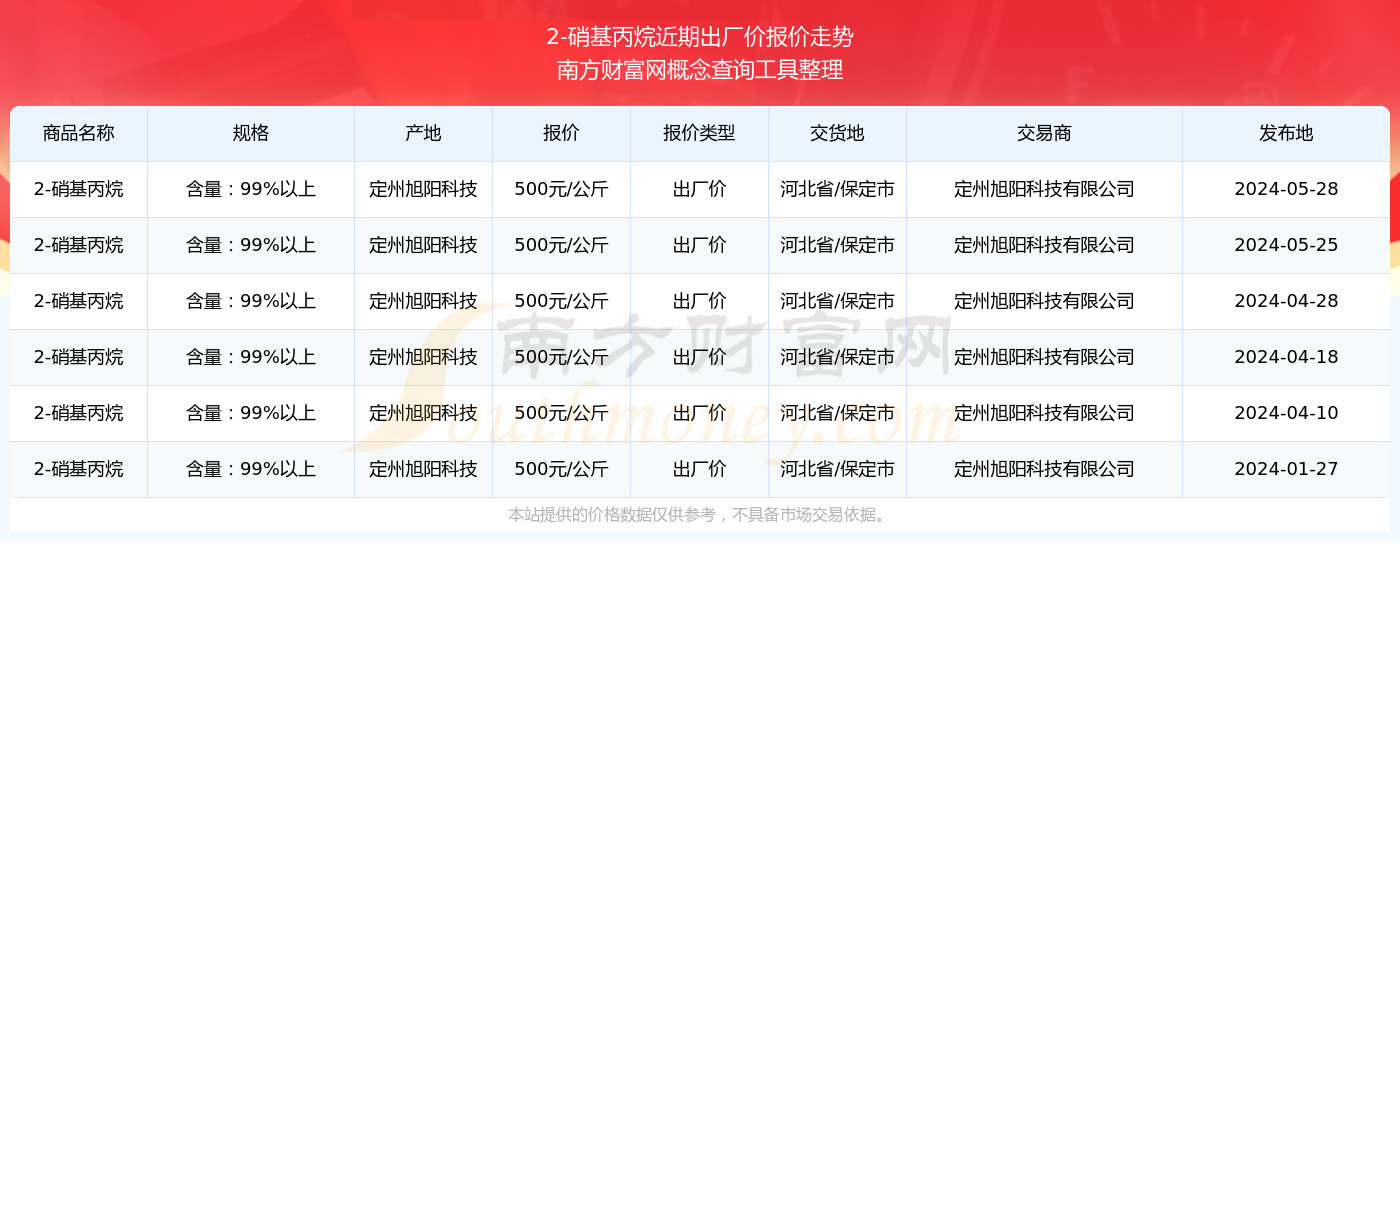Select the date cell 2024-04-10
The height and width of the screenshot is (1205, 1400).
click(x=1286, y=413)
